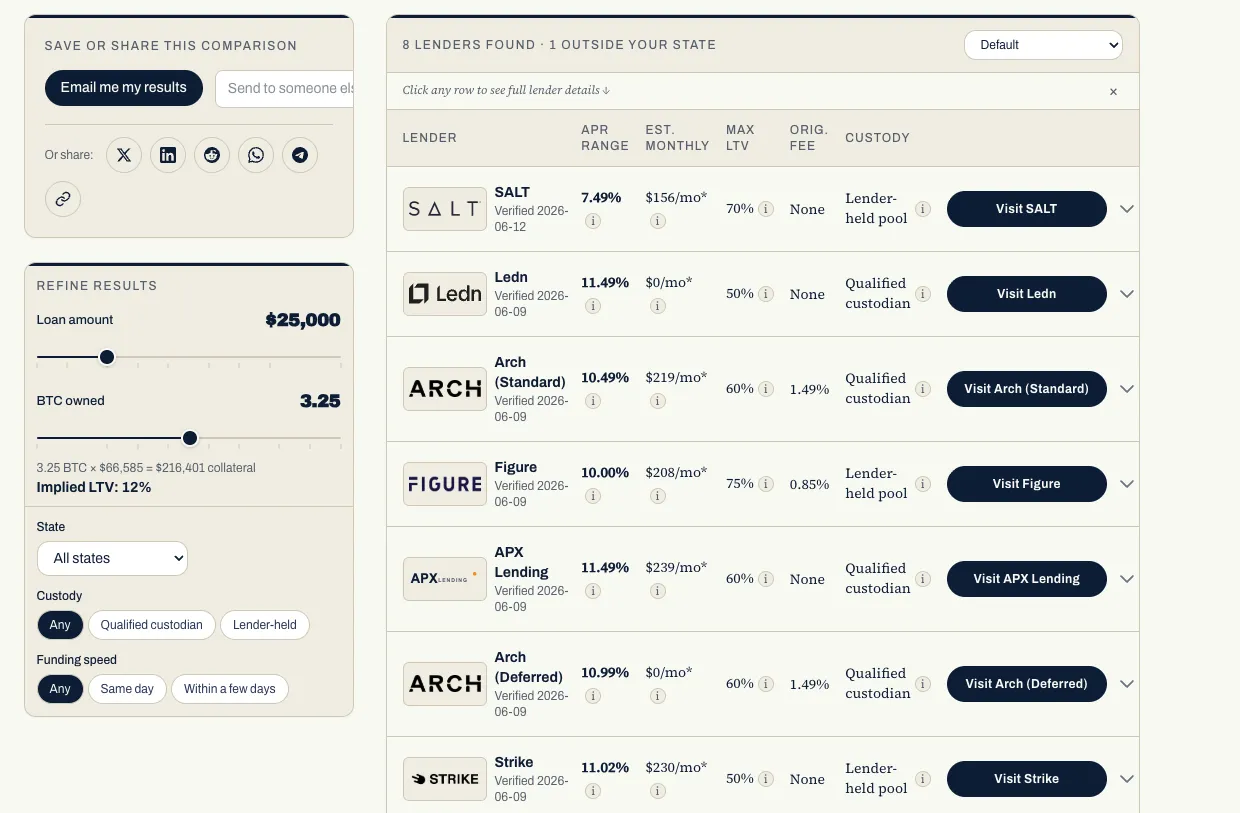The width and height of the screenshot is (1240, 813).
Task: Filter by Within a few days
Action: pyautogui.click(x=230, y=689)
